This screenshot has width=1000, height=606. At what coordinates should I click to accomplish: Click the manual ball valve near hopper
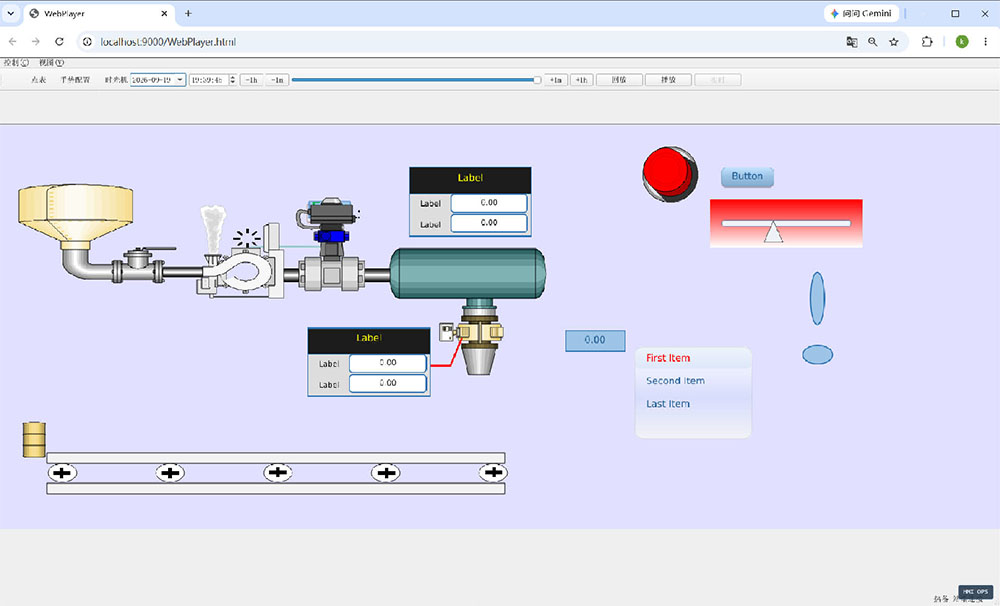click(x=138, y=264)
